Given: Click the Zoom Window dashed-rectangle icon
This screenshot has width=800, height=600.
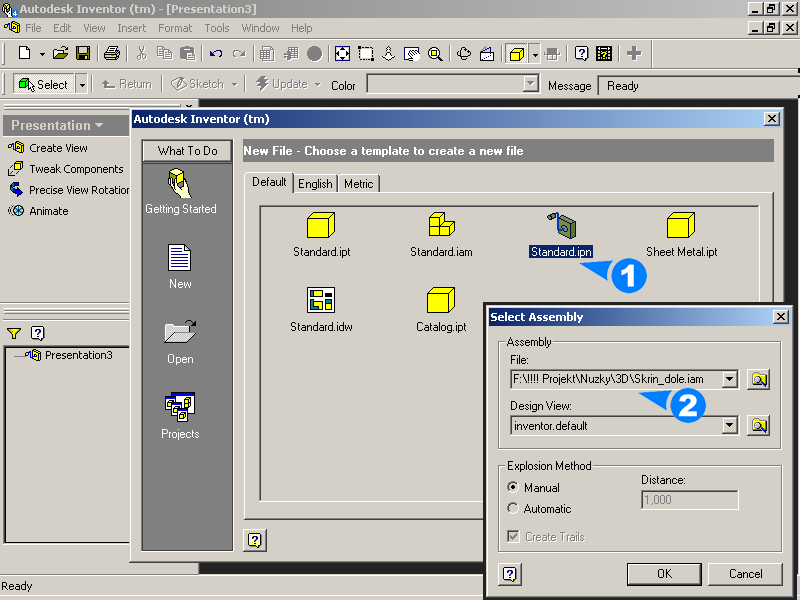Looking at the screenshot, I should [366, 53].
